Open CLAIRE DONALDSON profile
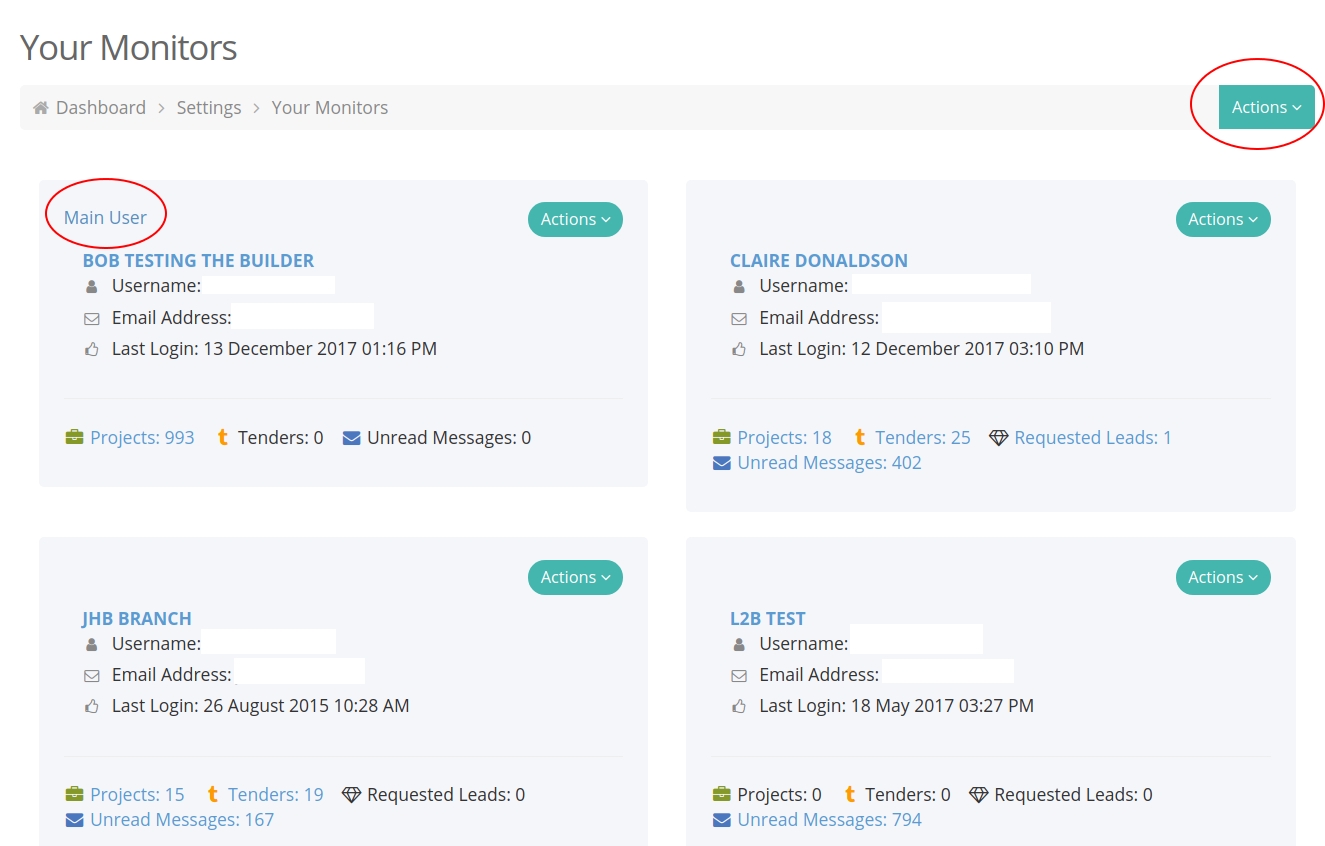The image size is (1325, 846). pos(819,260)
